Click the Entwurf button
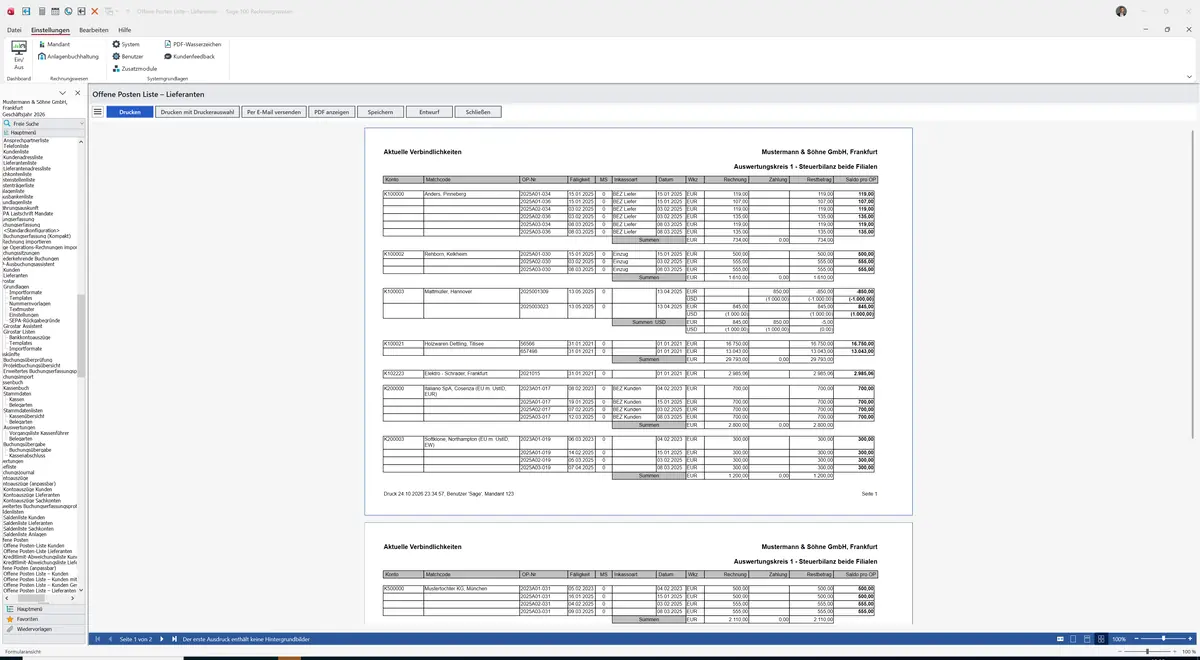Image resolution: width=1200 pixels, height=660 pixels. (x=430, y=112)
